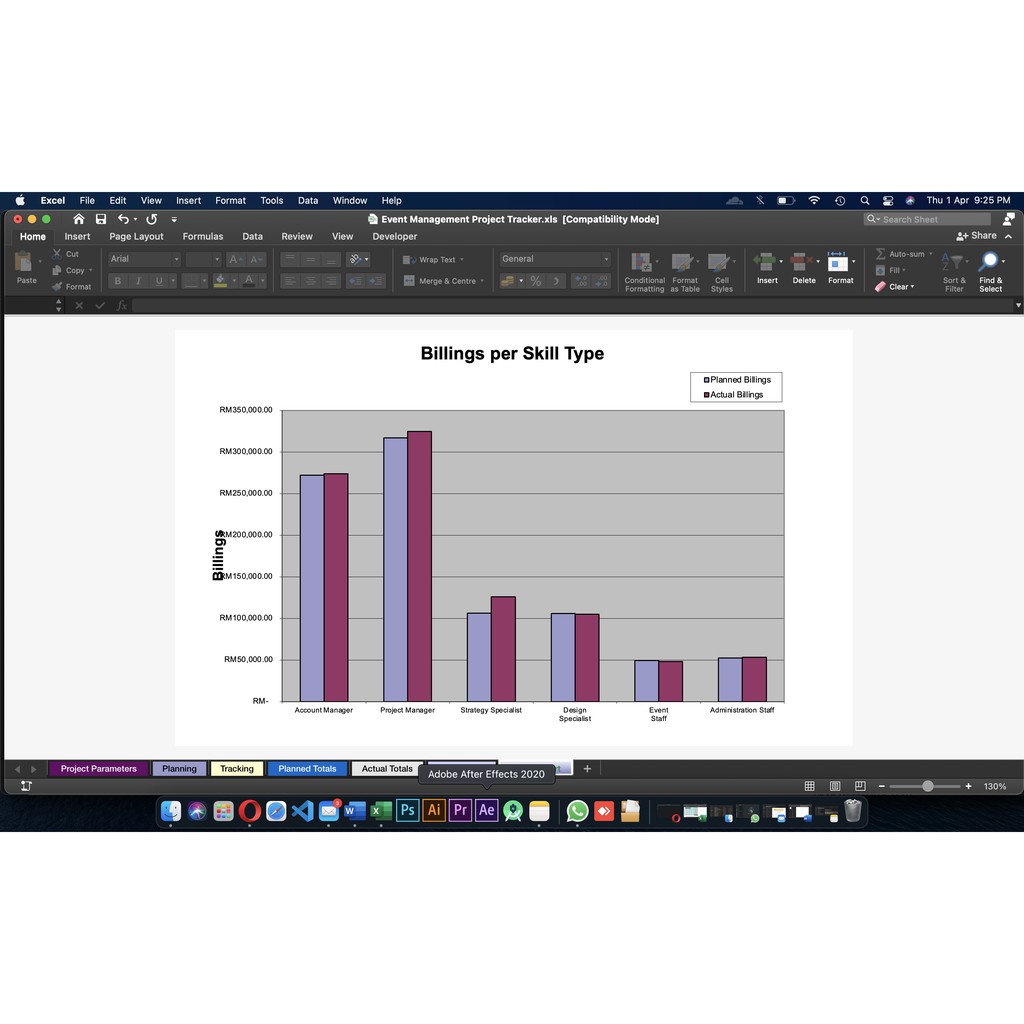This screenshot has width=1024, height=1024.
Task: Toggle Align Left
Action: [x=290, y=281]
